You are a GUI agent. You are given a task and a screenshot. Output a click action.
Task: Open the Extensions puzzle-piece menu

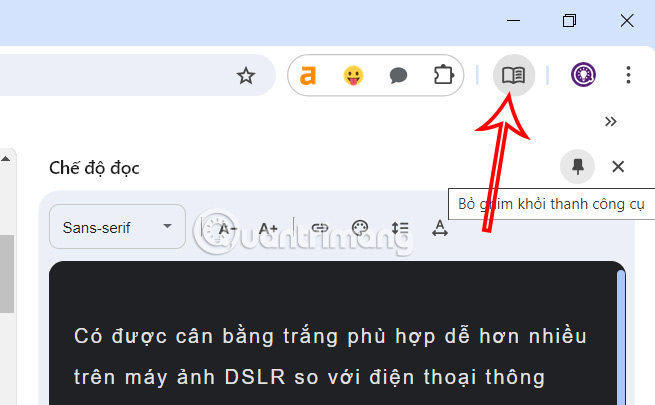[x=443, y=76]
